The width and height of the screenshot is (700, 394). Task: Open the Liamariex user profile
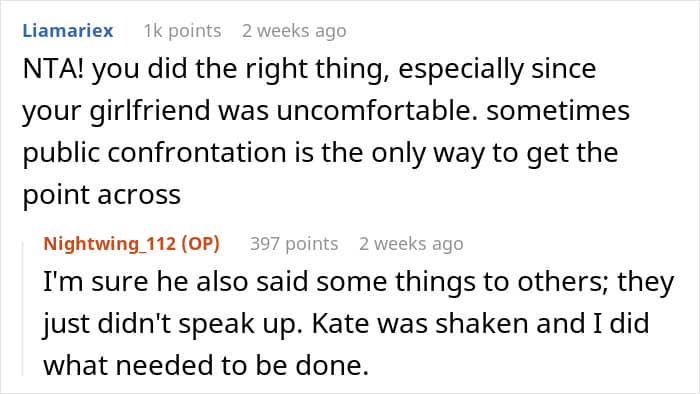click(x=68, y=31)
